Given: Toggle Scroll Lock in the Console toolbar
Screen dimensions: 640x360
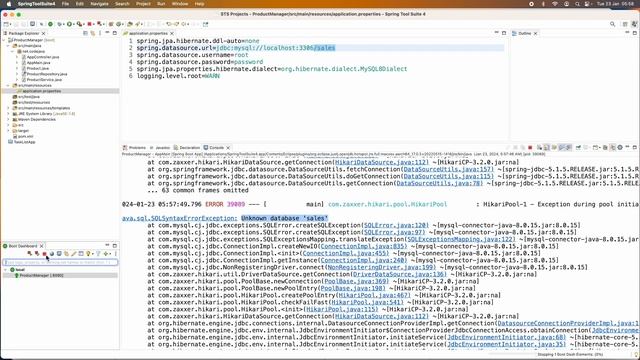Looking at the screenshot, I should (x=546, y=147).
